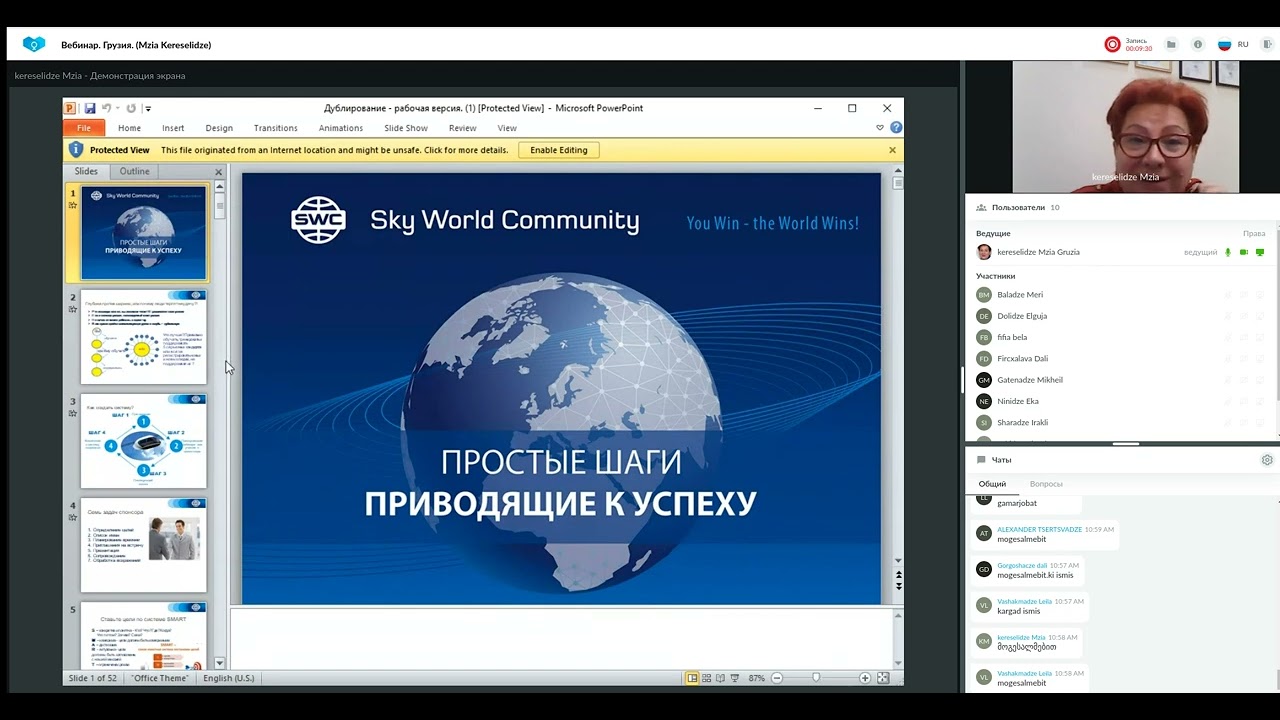The height and width of the screenshot is (720, 1280).
Task: Open the Review ribbon tab
Action: (x=462, y=128)
